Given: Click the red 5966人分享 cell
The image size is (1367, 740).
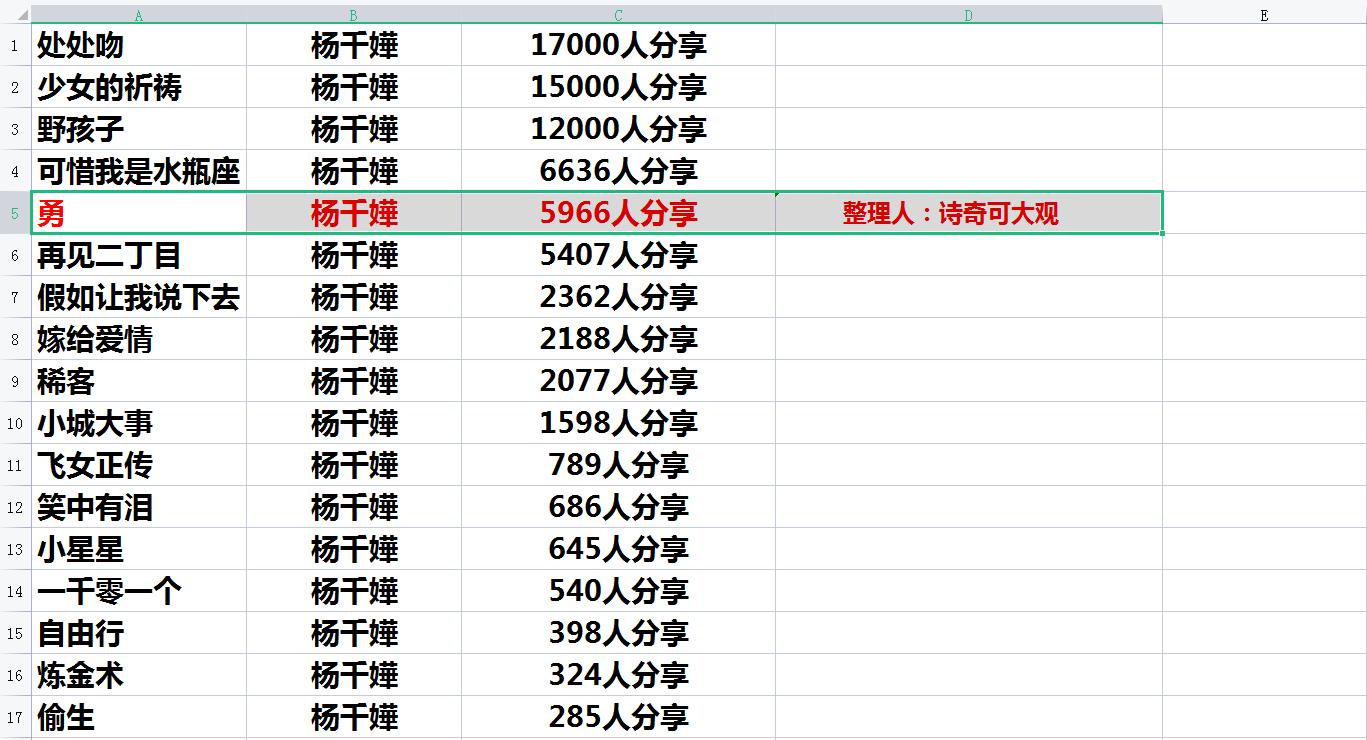Looking at the screenshot, I should coord(618,213).
